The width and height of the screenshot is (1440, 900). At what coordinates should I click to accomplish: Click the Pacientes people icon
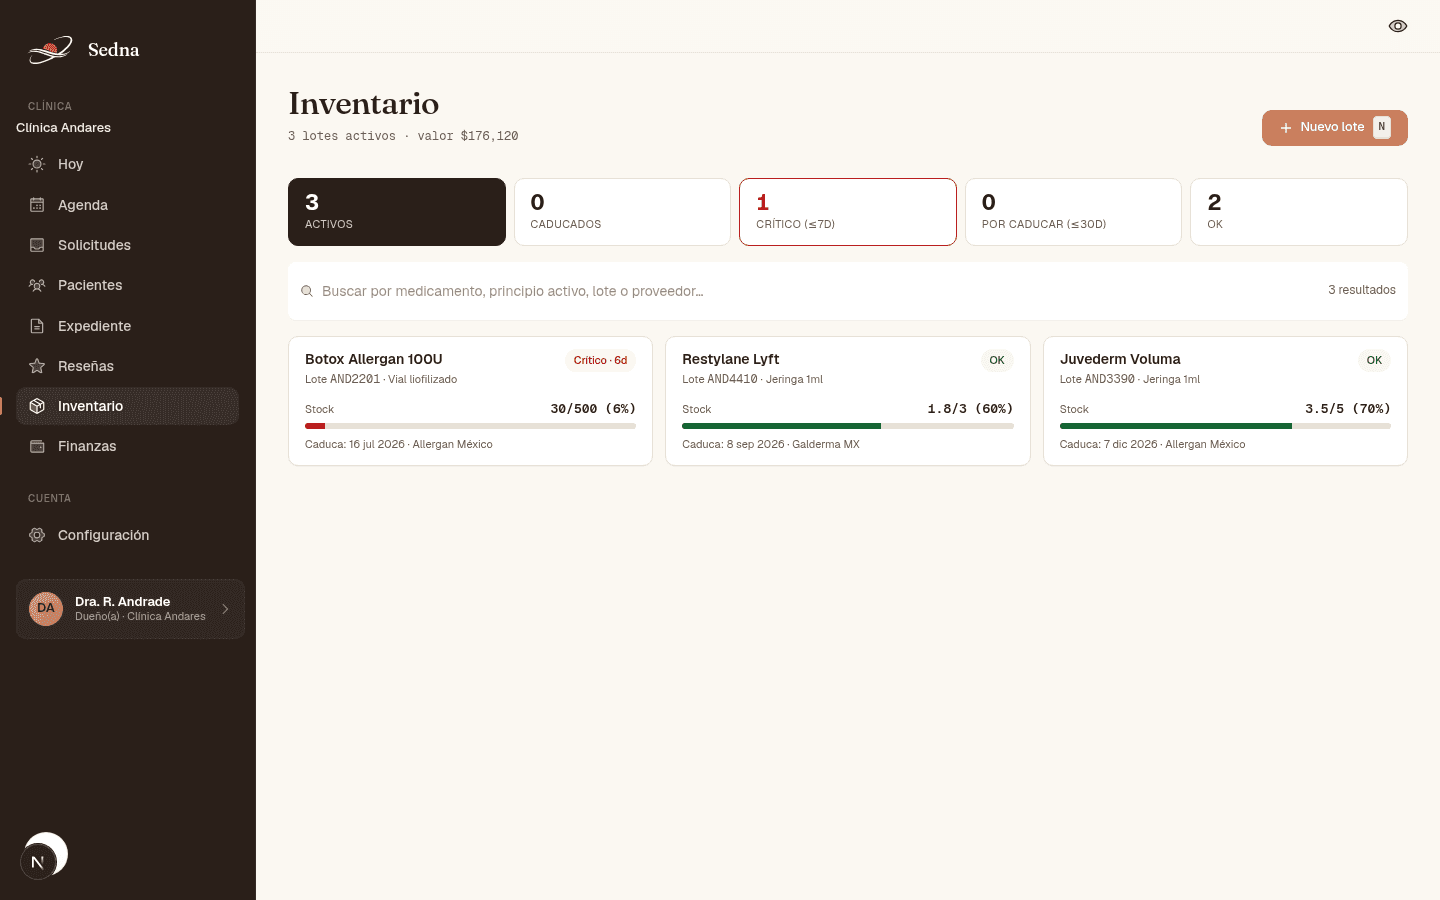coord(37,285)
